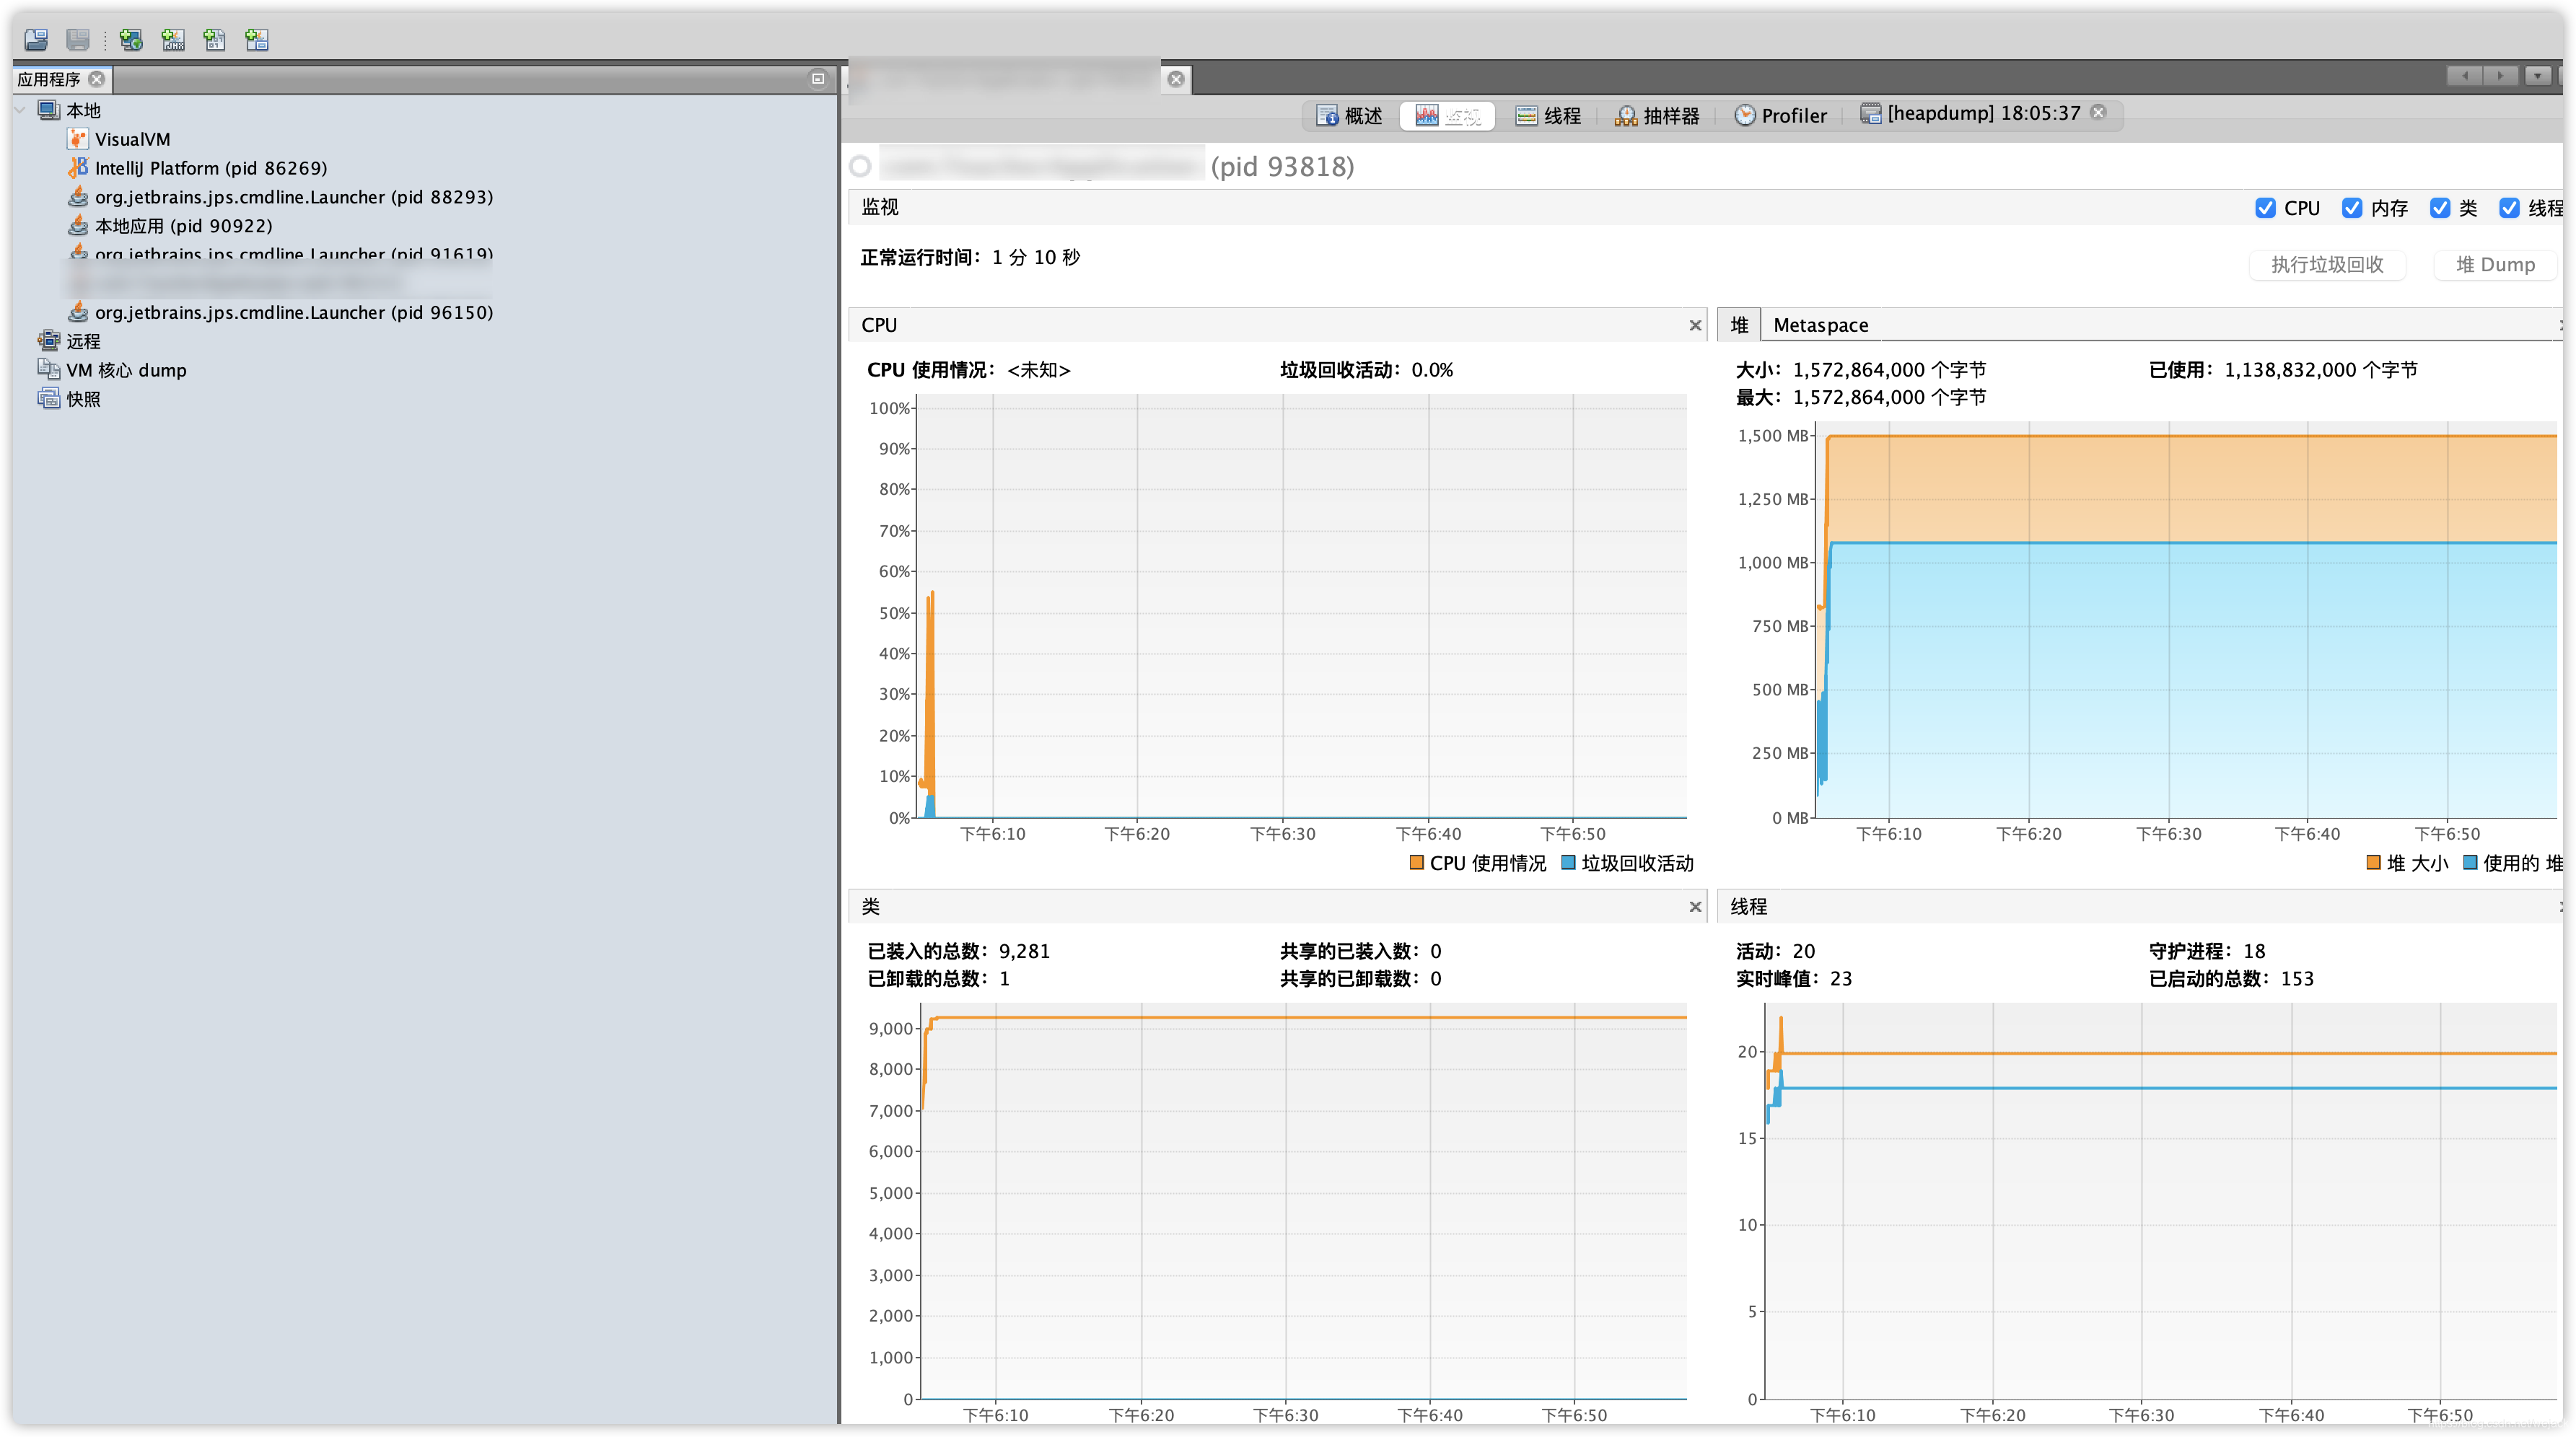Select the 监视 (Monitor) tab
2576x1437 pixels.
click(x=1451, y=113)
